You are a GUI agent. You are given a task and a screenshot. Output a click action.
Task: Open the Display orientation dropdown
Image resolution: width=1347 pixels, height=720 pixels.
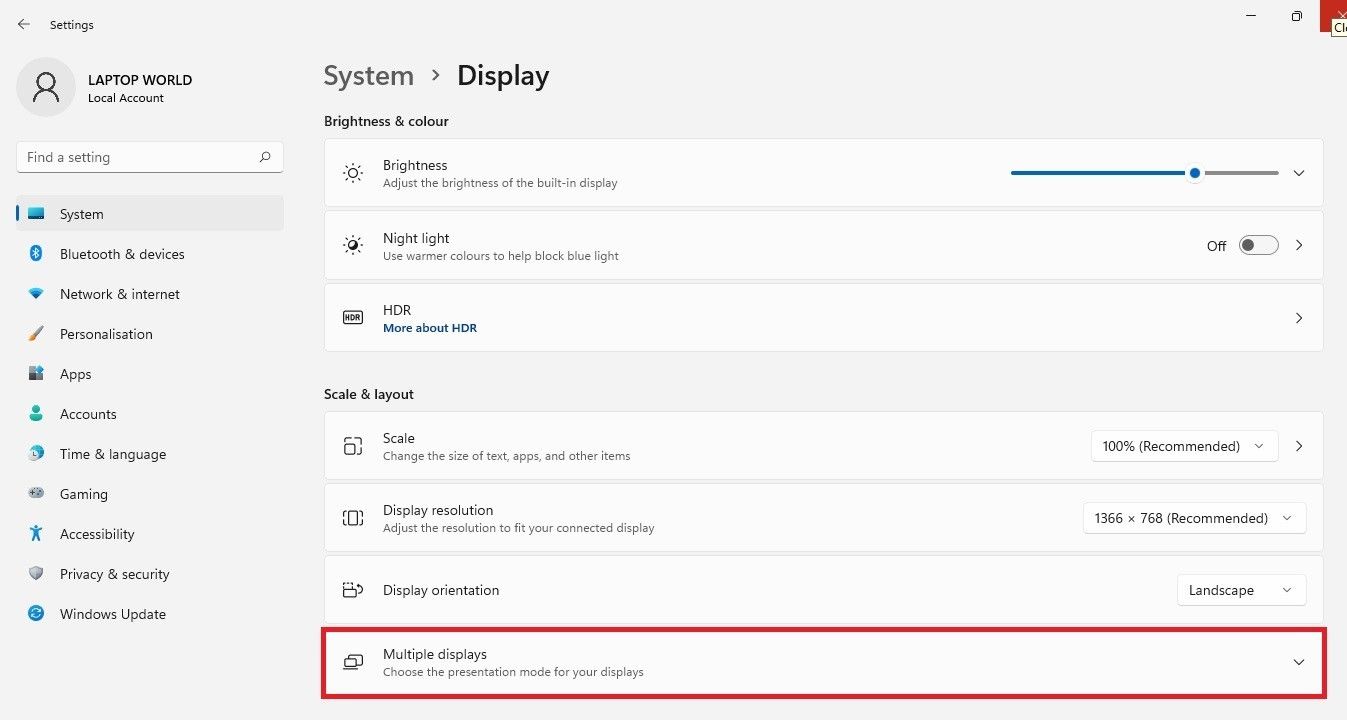(x=1241, y=590)
